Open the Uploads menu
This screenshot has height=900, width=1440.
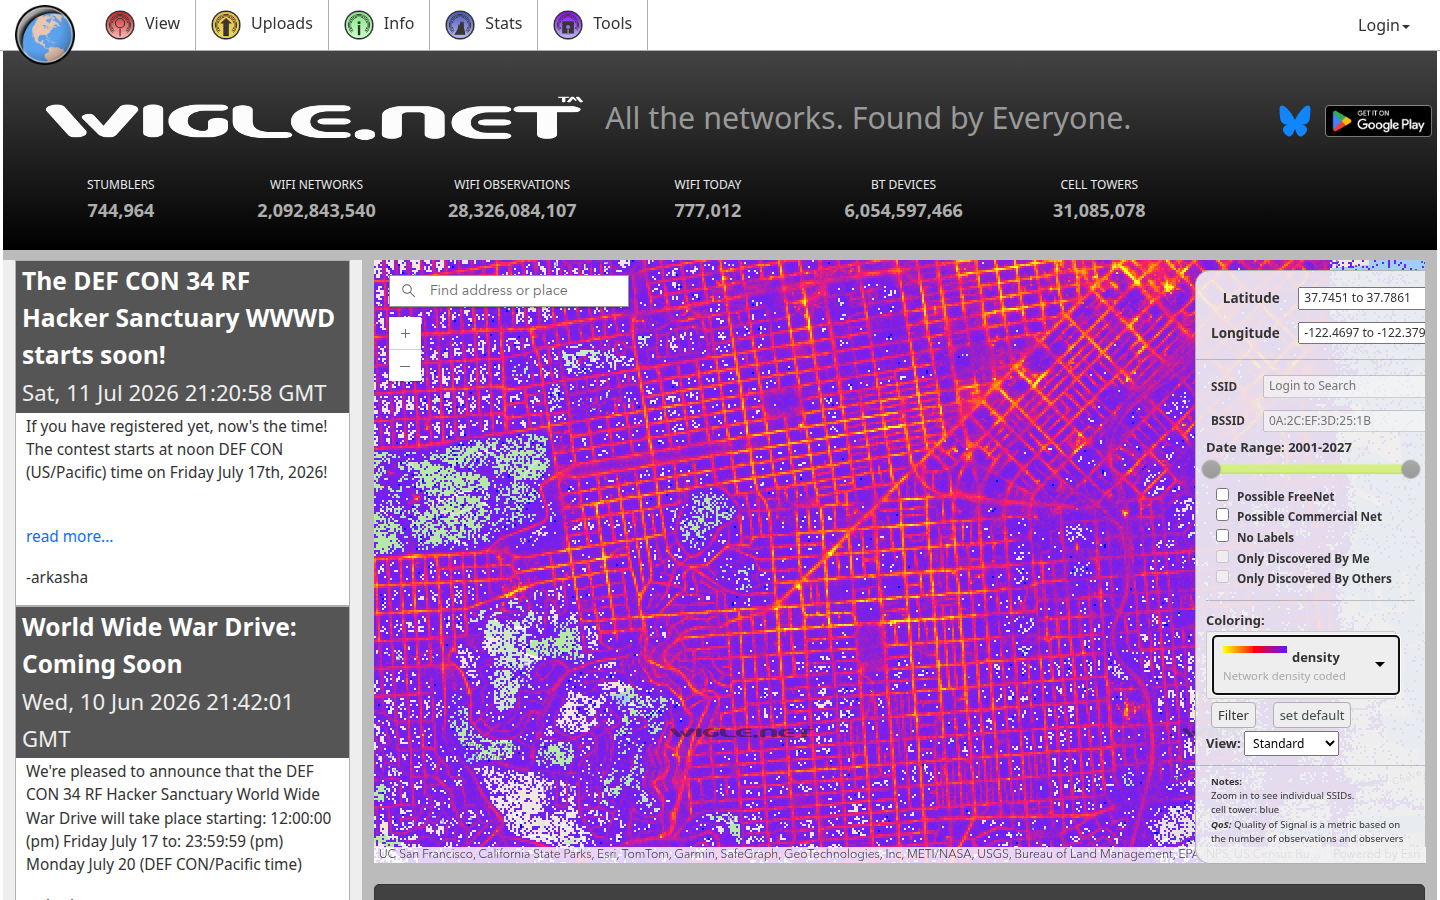[x=262, y=24]
